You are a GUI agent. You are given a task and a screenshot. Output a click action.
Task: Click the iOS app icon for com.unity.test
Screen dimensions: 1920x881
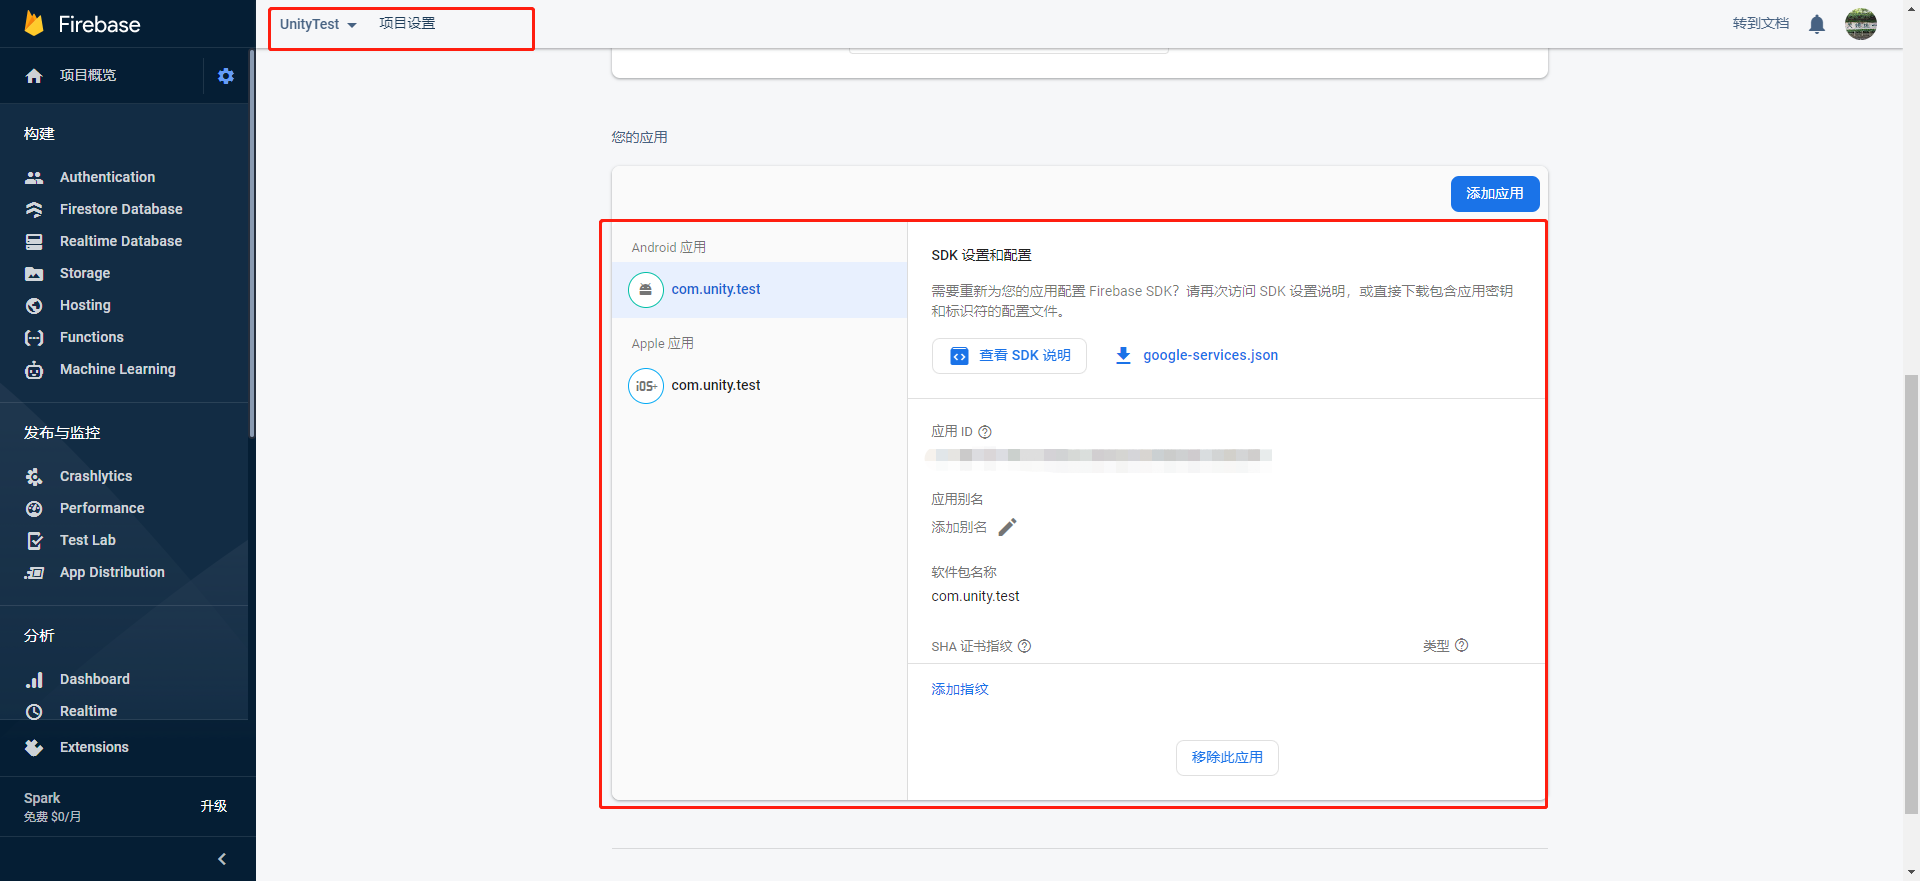click(x=646, y=386)
